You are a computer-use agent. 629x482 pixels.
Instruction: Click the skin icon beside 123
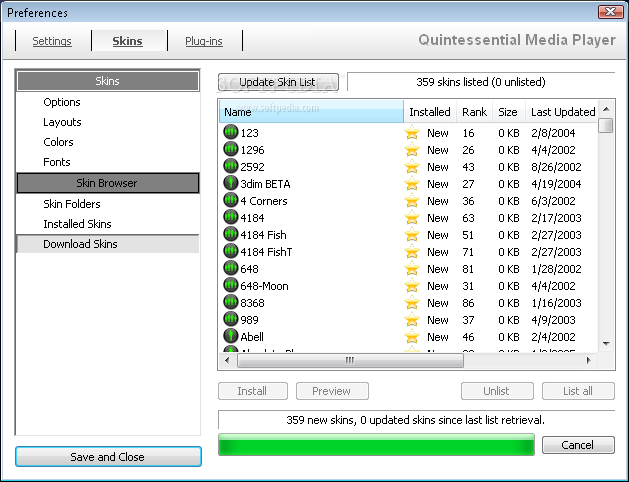coord(231,132)
